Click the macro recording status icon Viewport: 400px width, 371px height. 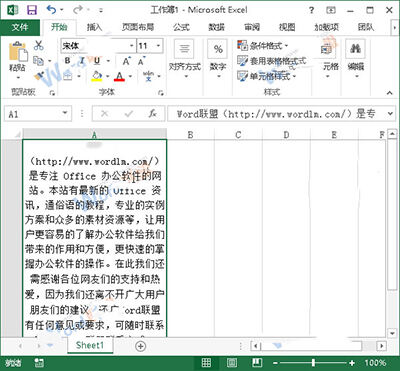39,363
